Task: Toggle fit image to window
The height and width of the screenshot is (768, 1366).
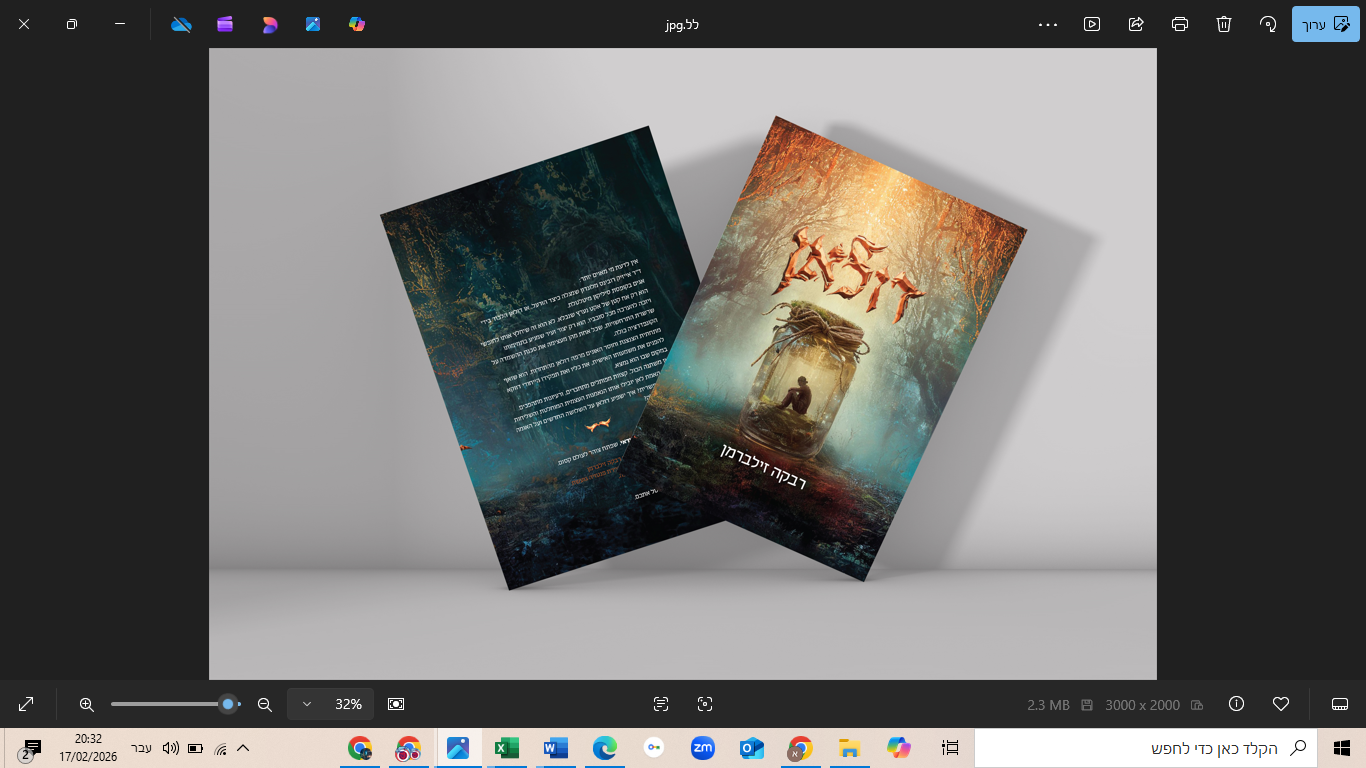Action: tap(396, 704)
